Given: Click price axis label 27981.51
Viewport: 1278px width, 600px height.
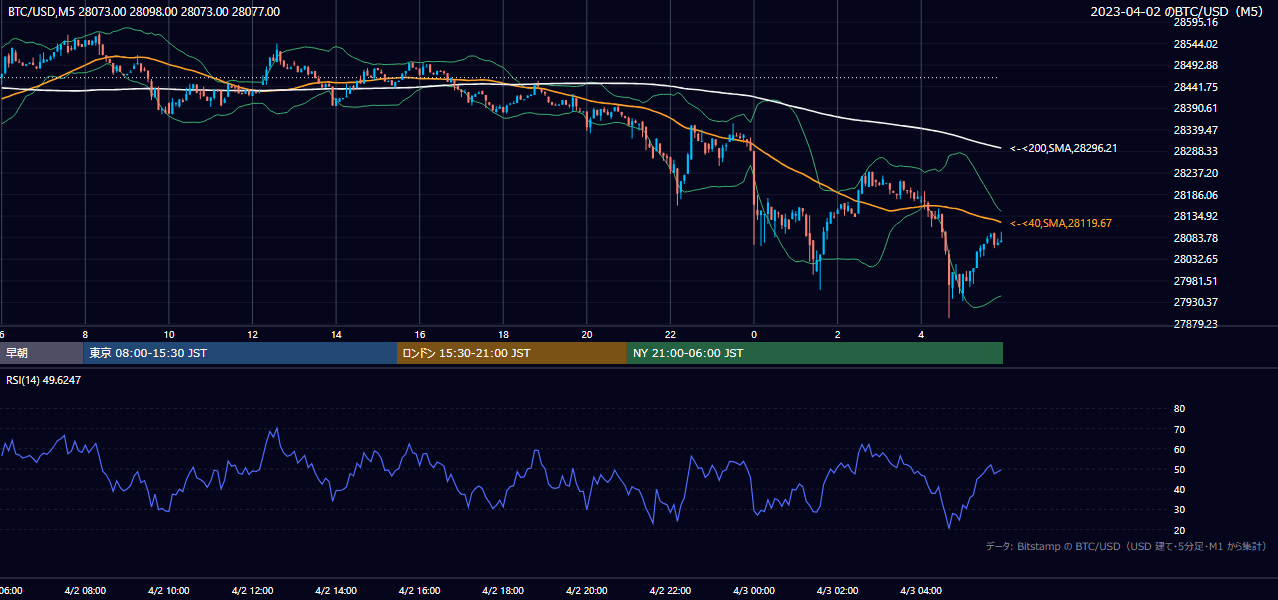Looking at the screenshot, I should 1195,281.
